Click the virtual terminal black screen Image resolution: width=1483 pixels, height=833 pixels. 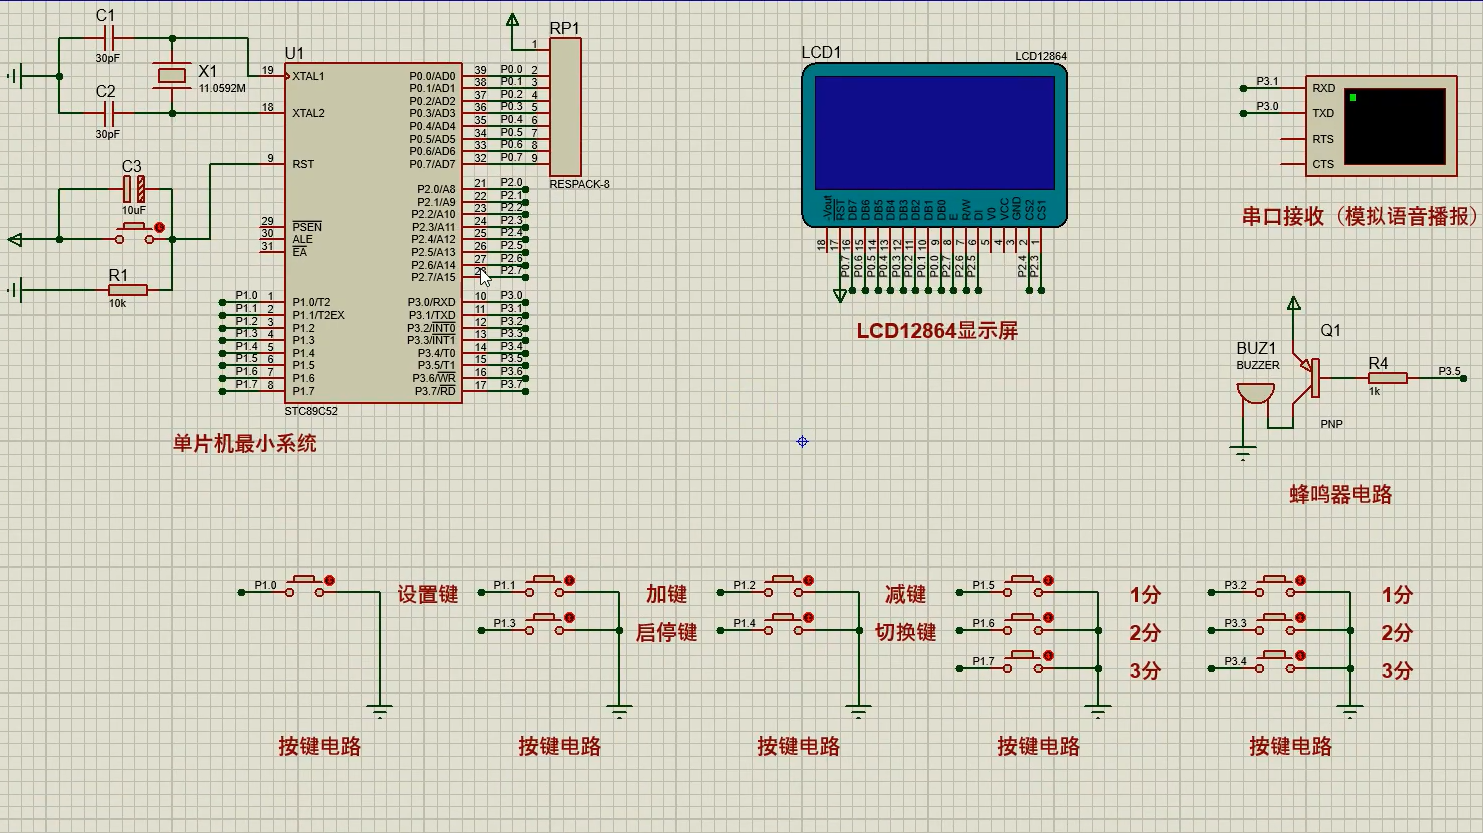(1394, 126)
